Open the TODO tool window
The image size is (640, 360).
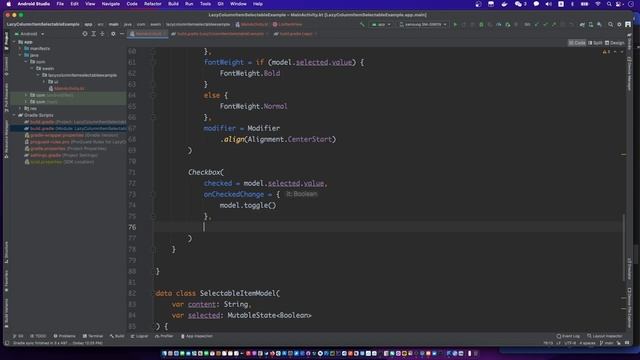pos(38,336)
